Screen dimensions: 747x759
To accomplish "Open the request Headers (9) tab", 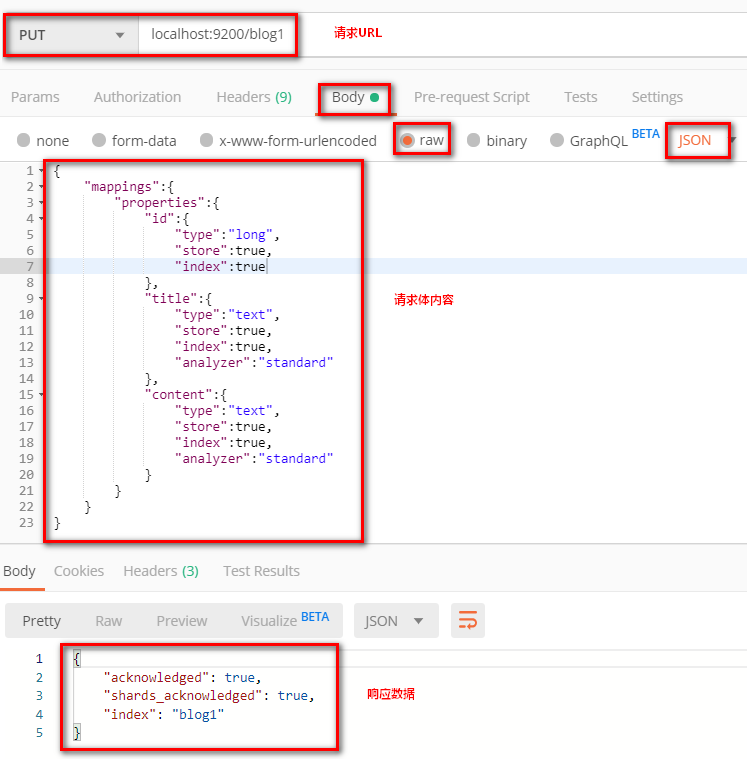I will (254, 97).
